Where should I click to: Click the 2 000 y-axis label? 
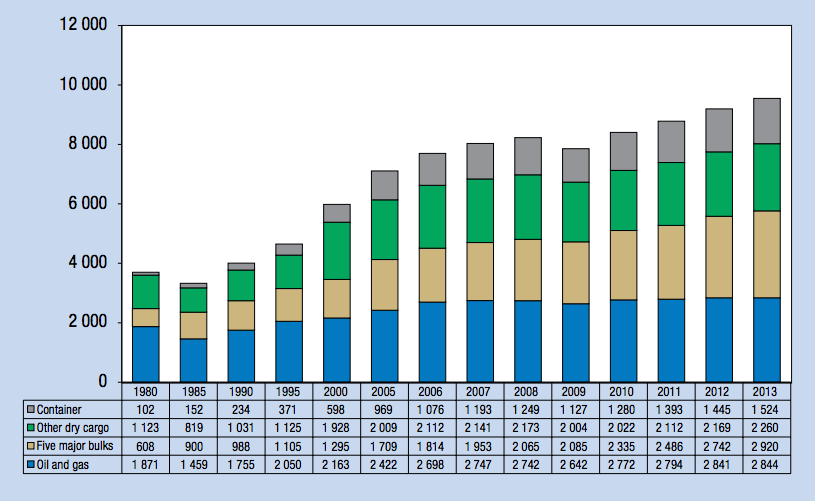click(x=87, y=322)
